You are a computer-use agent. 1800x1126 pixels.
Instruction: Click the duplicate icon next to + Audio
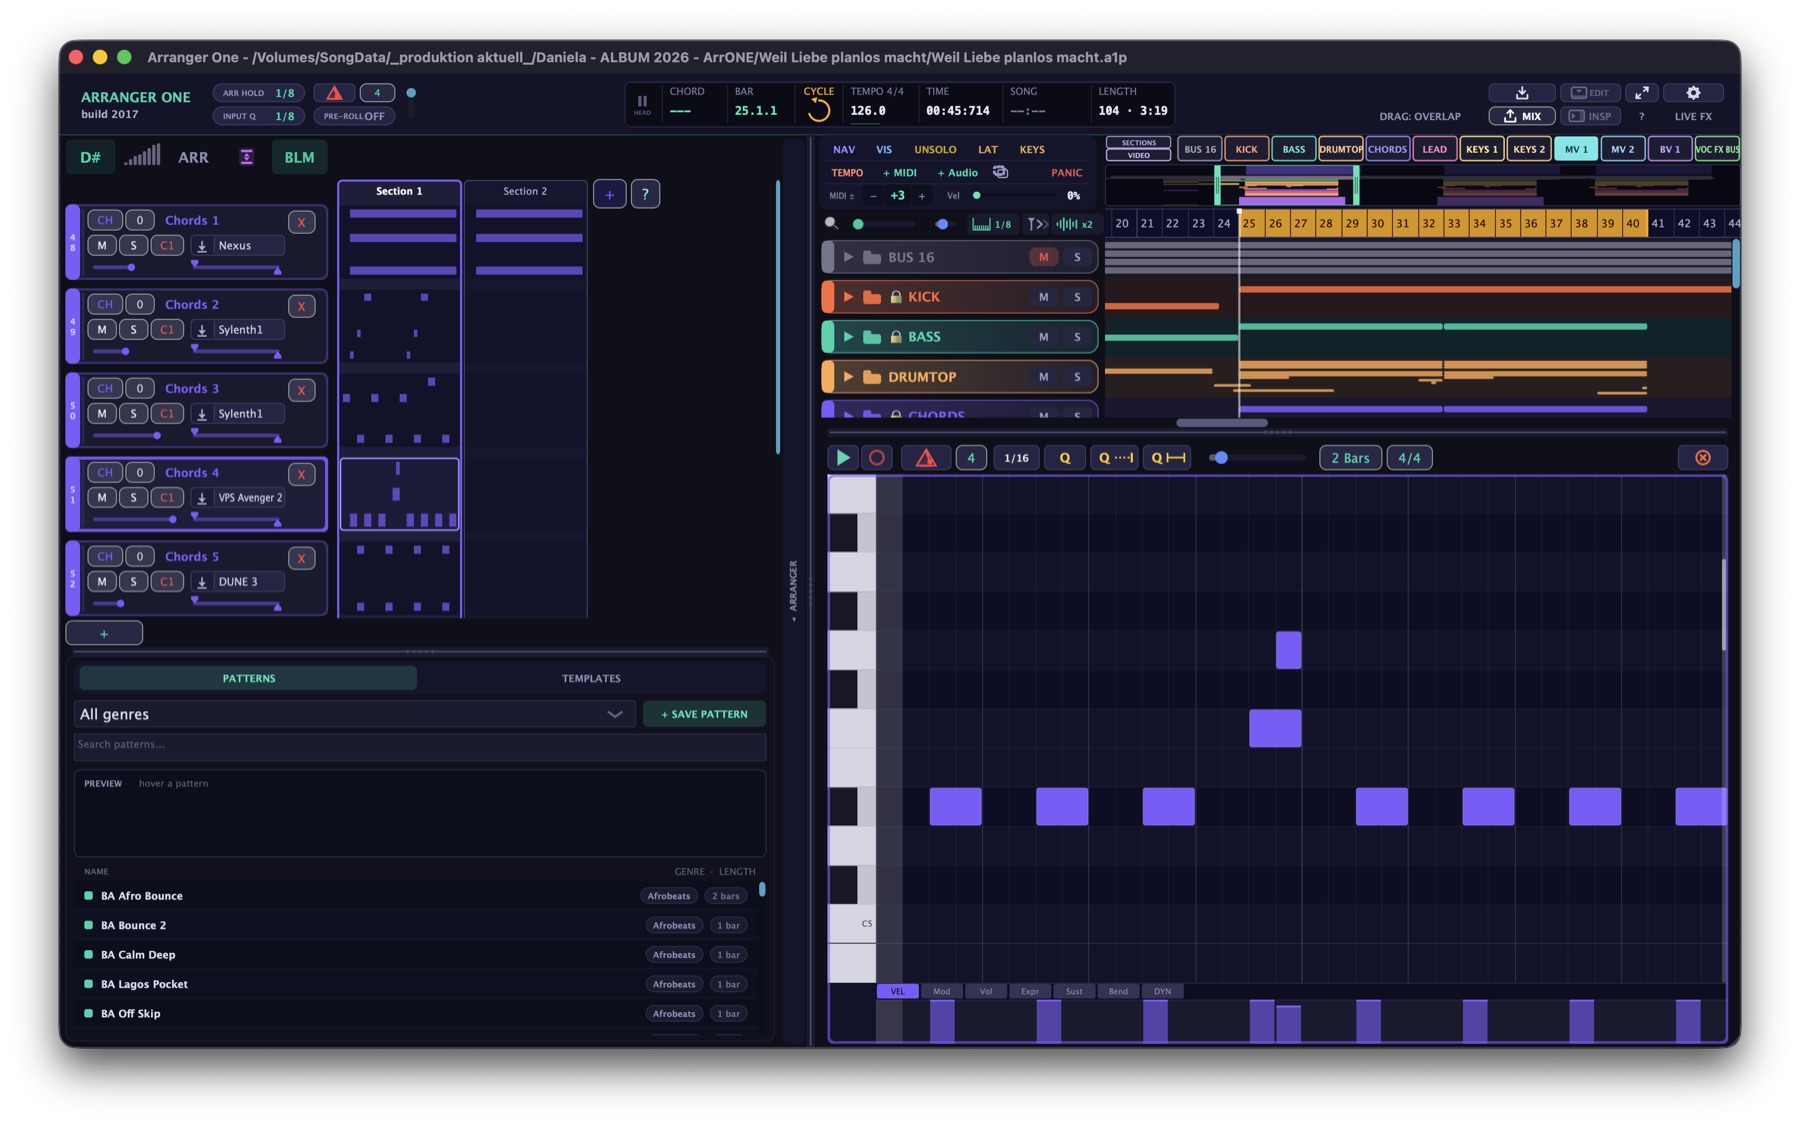1000,172
